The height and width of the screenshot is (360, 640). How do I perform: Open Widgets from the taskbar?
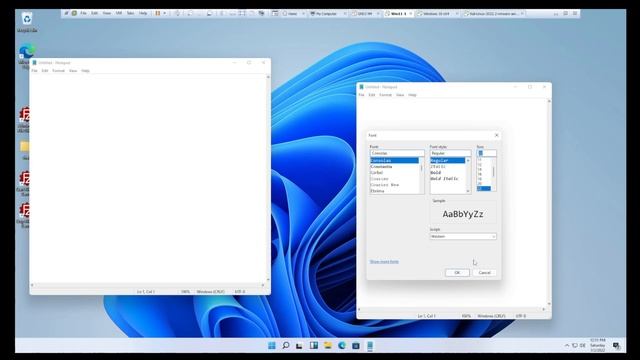pos(314,346)
